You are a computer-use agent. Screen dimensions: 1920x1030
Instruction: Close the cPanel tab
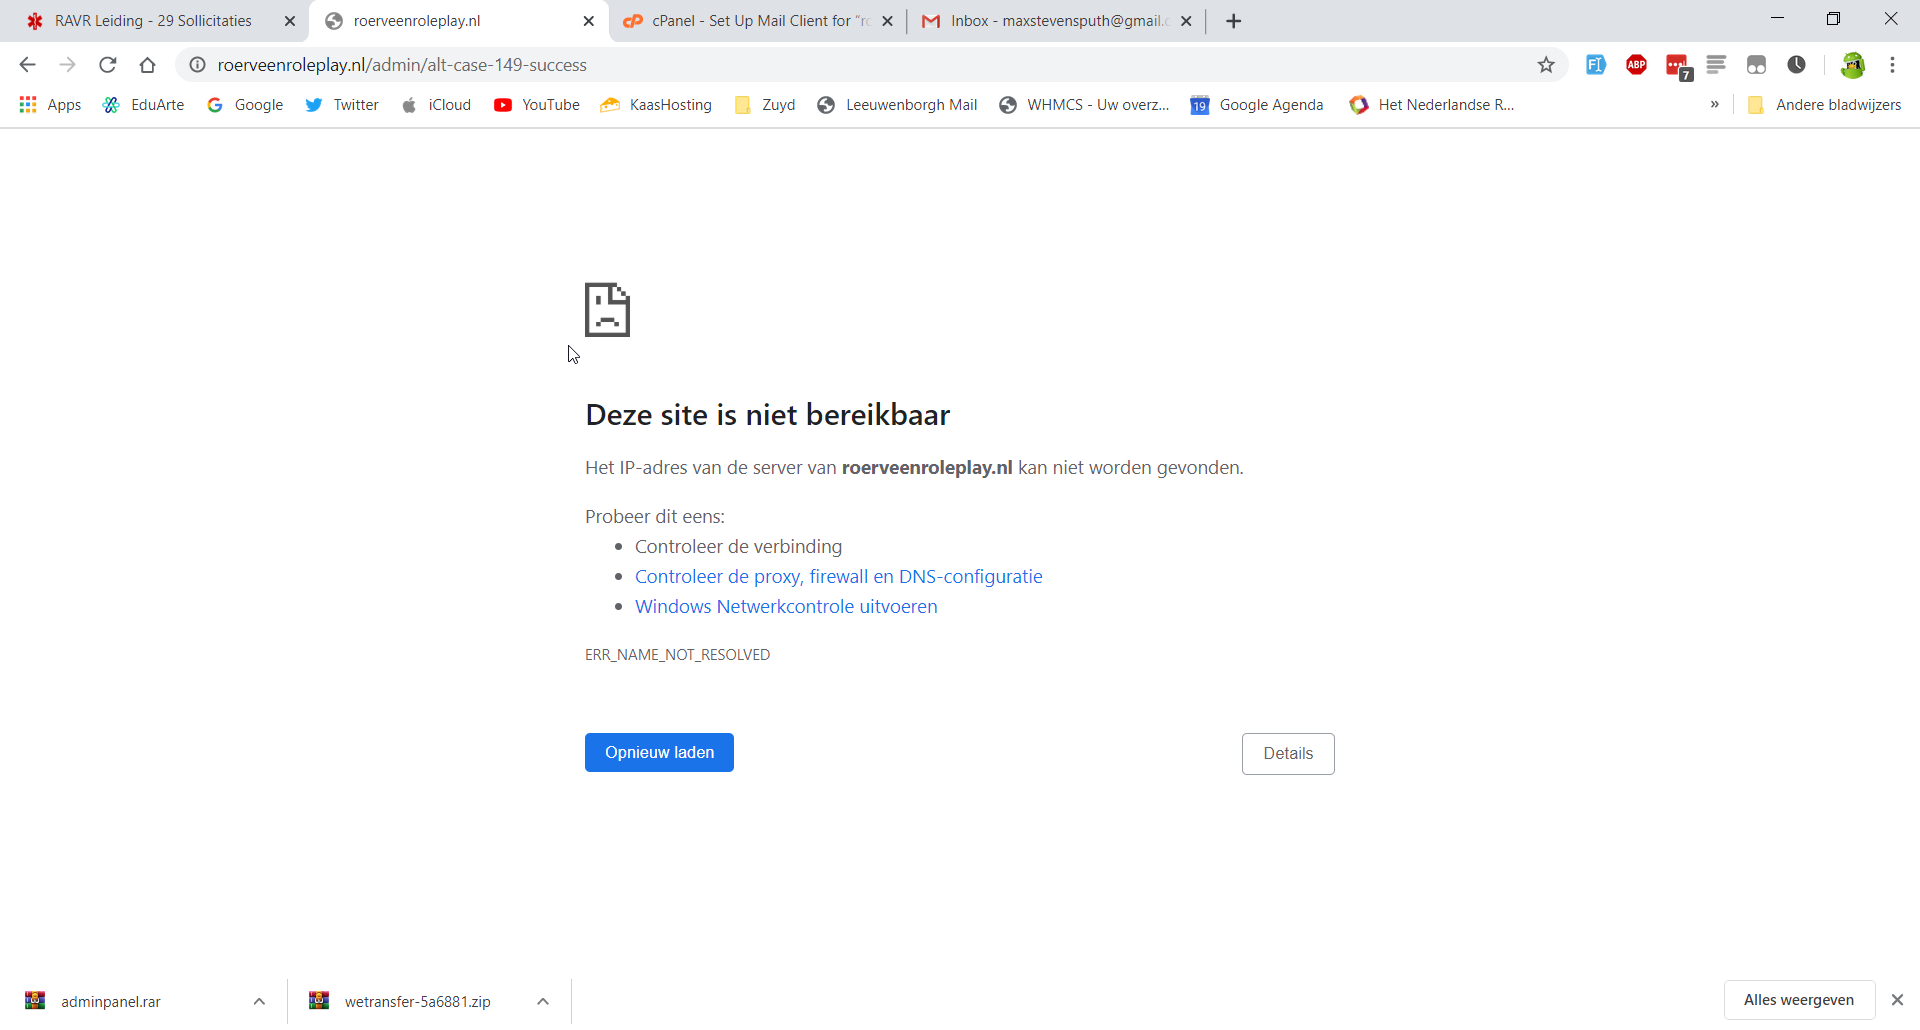pyautogui.click(x=887, y=21)
